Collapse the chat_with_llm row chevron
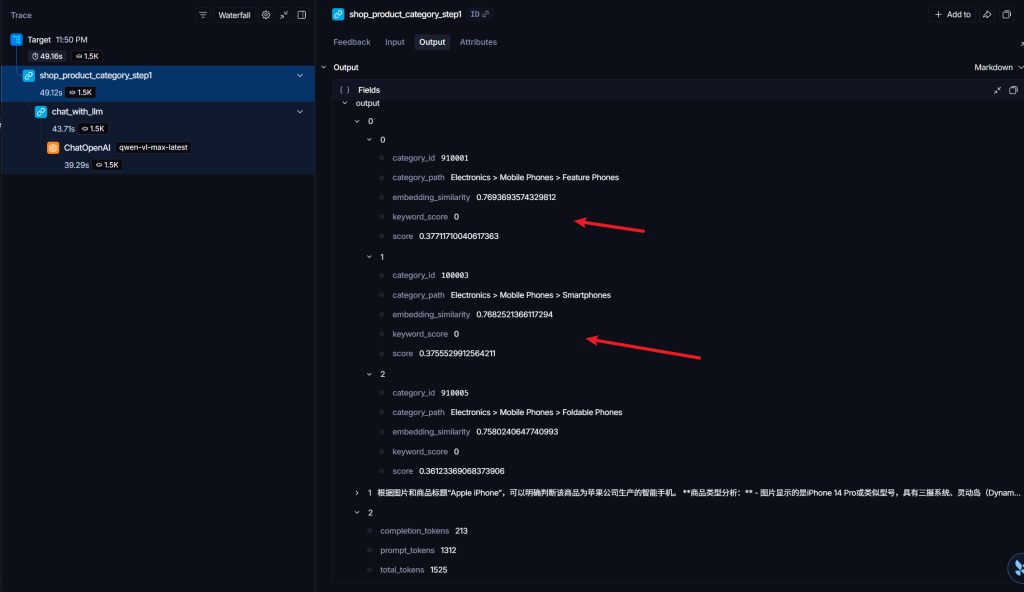This screenshot has height=592, width=1024. click(300, 111)
